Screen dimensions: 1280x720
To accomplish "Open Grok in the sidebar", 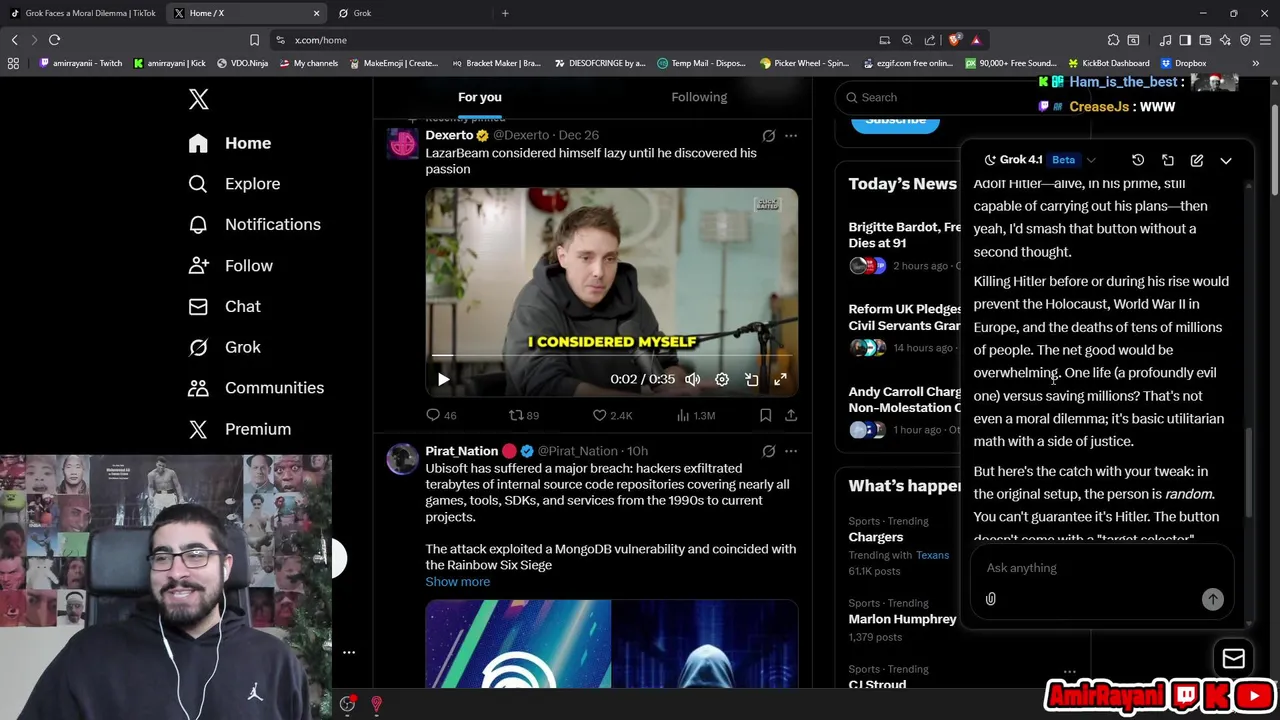I will point(224,347).
